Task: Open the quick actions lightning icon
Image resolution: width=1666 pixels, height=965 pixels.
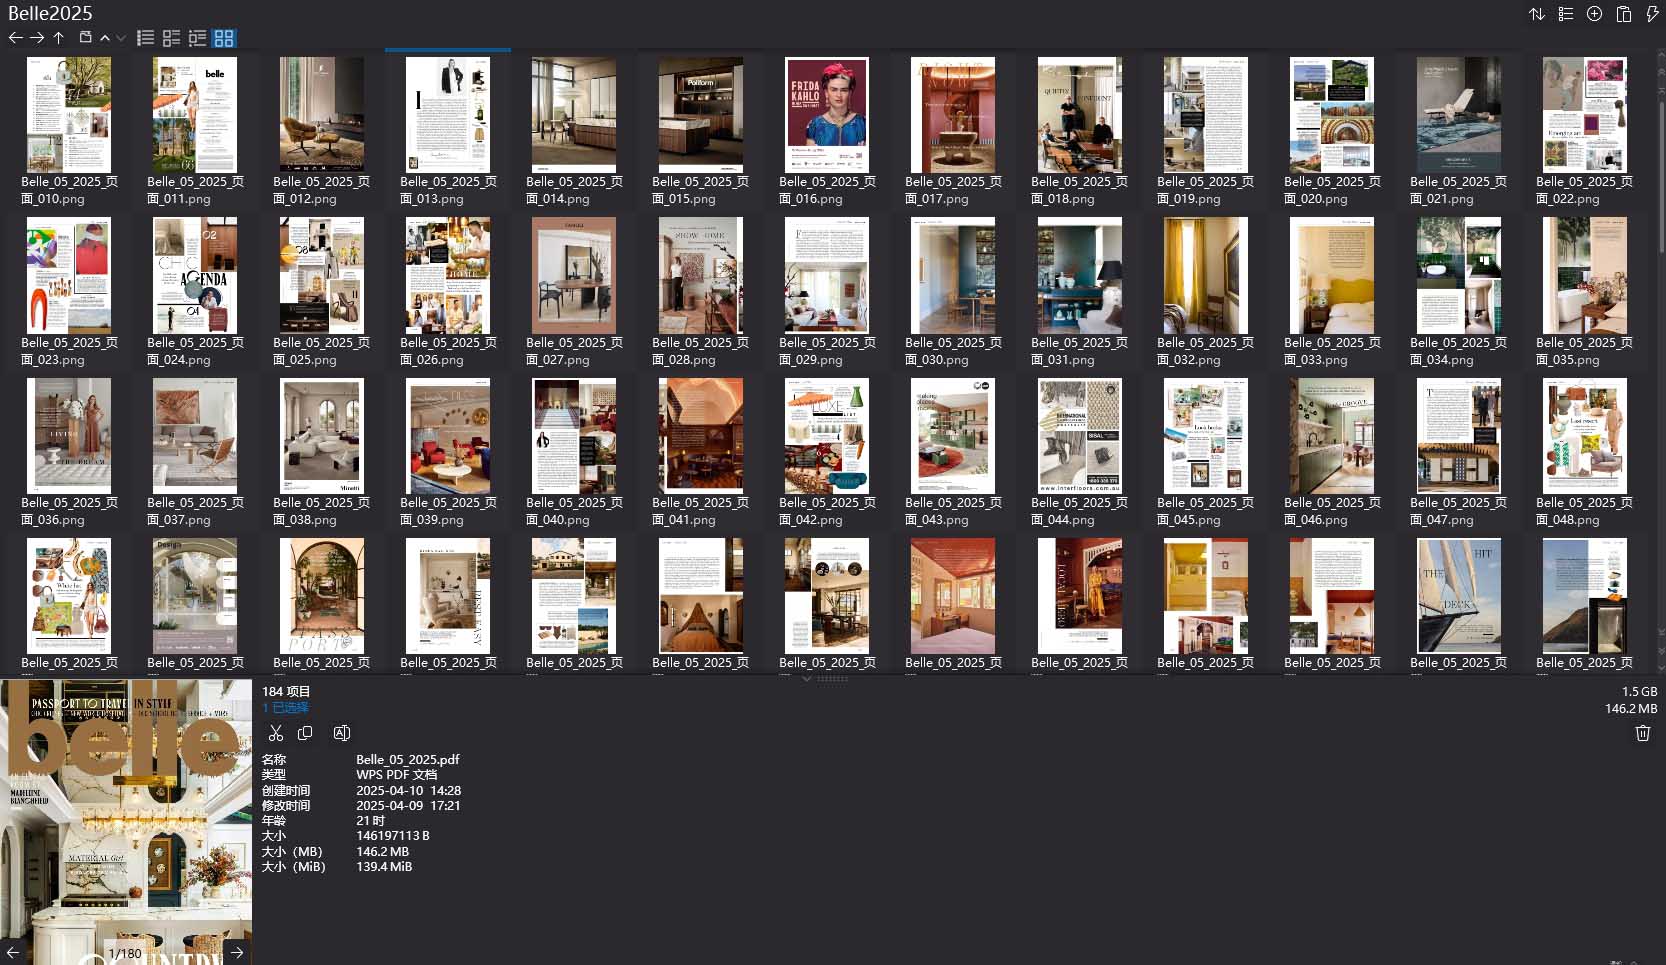Action: [x=1651, y=14]
